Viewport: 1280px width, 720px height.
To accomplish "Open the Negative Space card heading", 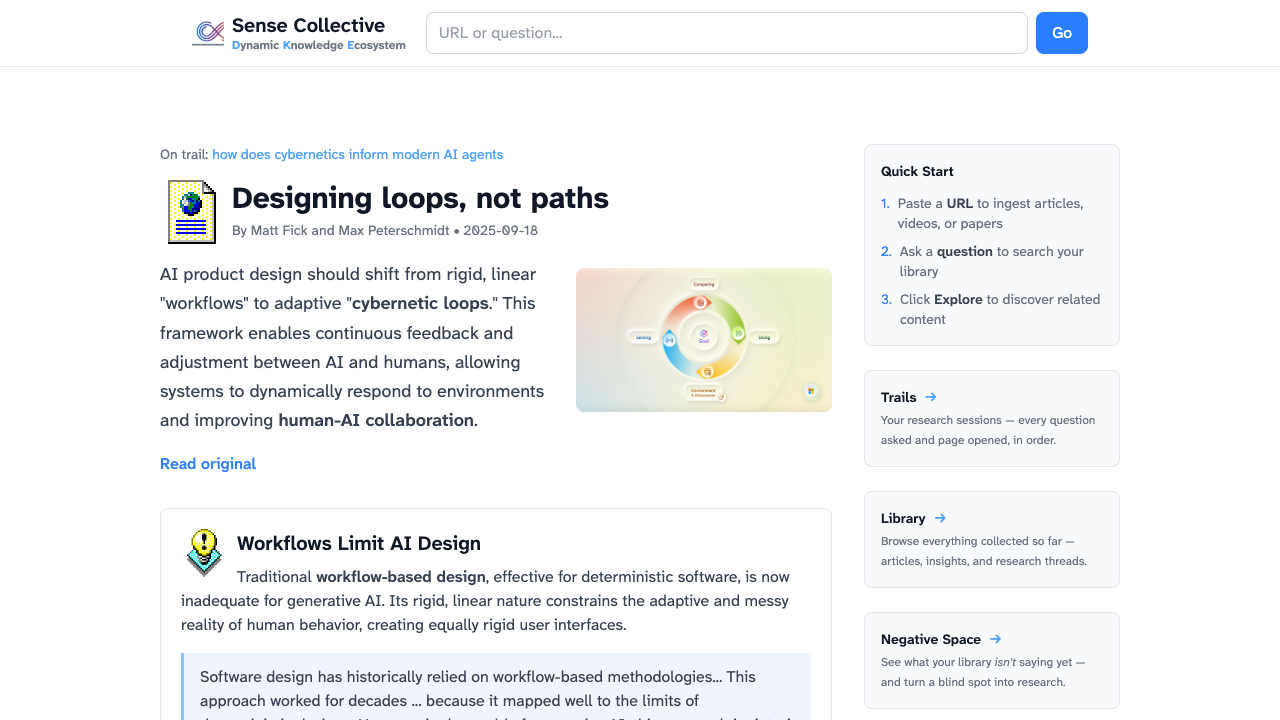I will click(931, 639).
